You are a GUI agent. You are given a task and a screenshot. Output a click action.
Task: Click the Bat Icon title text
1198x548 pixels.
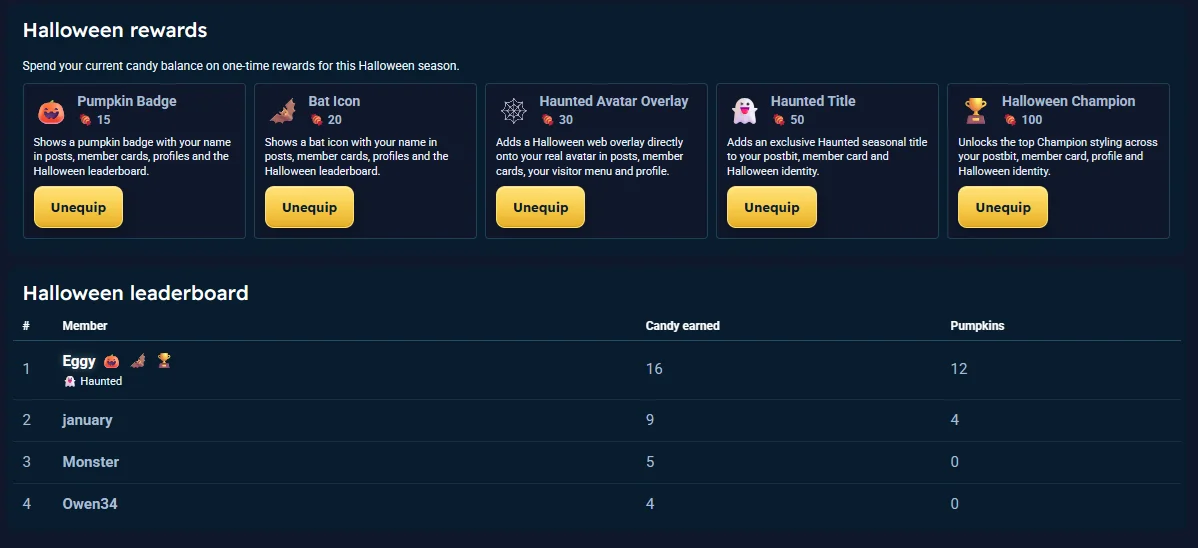coord(334,102)
